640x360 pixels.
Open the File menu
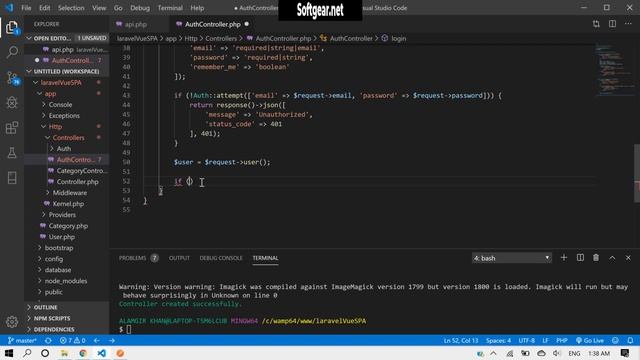coord(26,8)
